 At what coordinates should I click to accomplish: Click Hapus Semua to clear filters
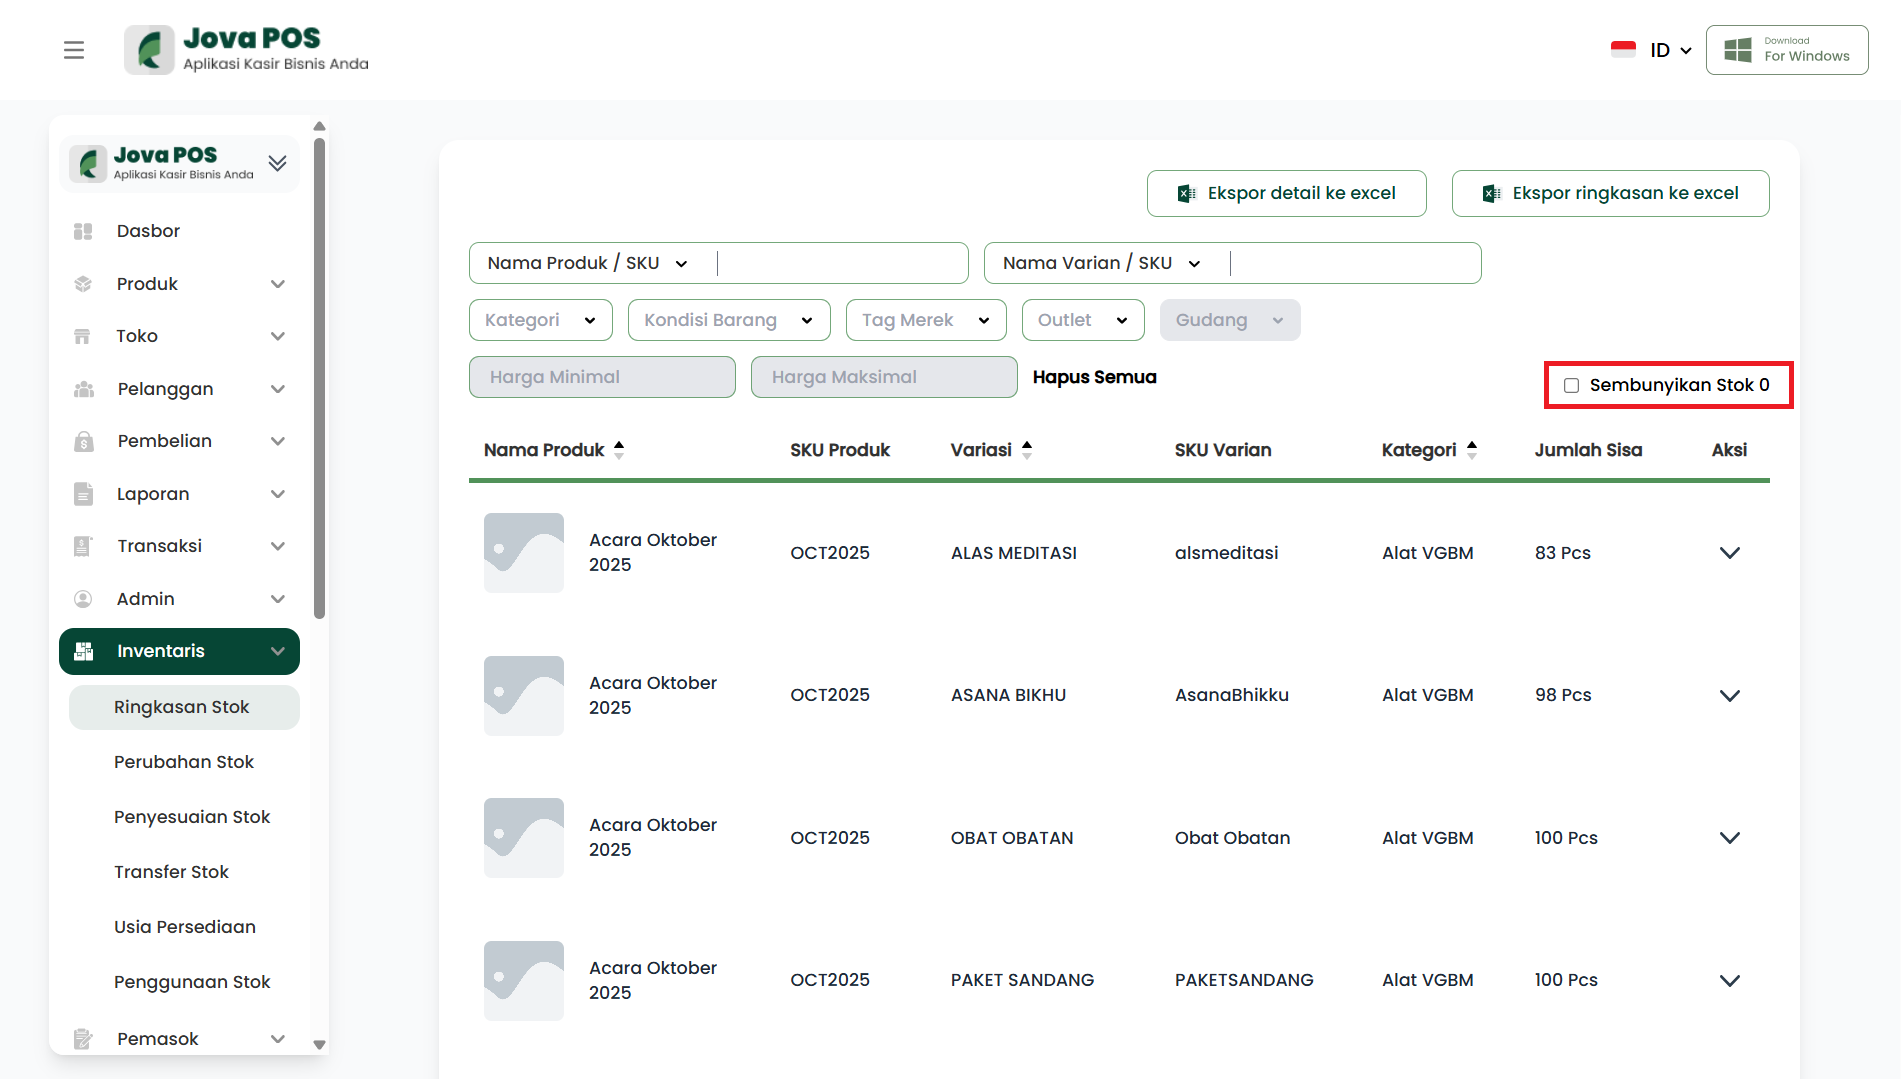click(1094, 377)
